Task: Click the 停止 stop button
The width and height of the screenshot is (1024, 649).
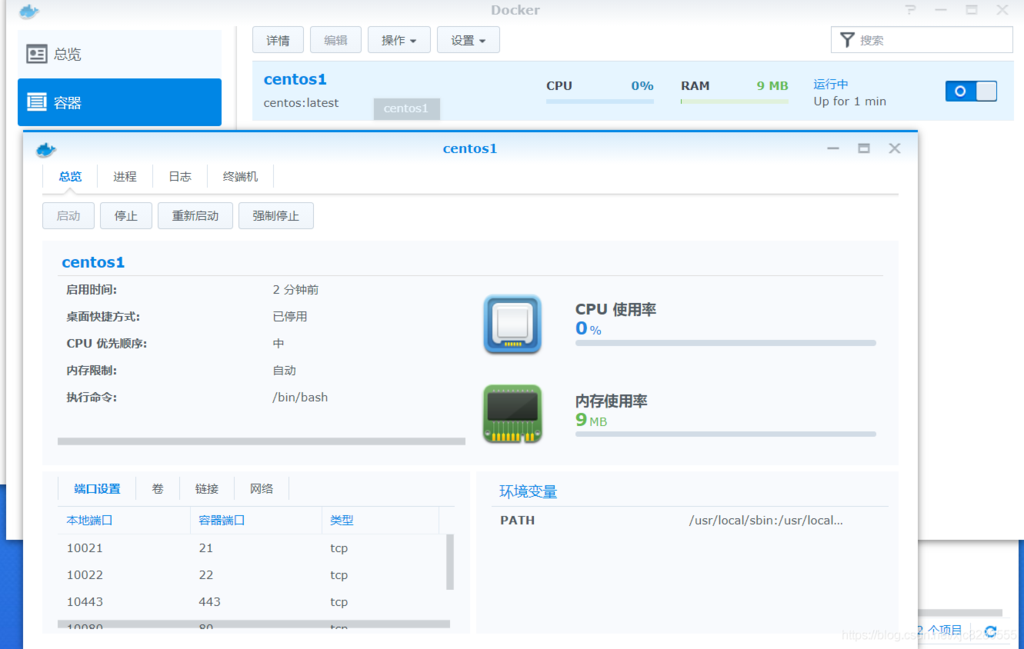Action: pyautogui.click(x=126, y=216)
